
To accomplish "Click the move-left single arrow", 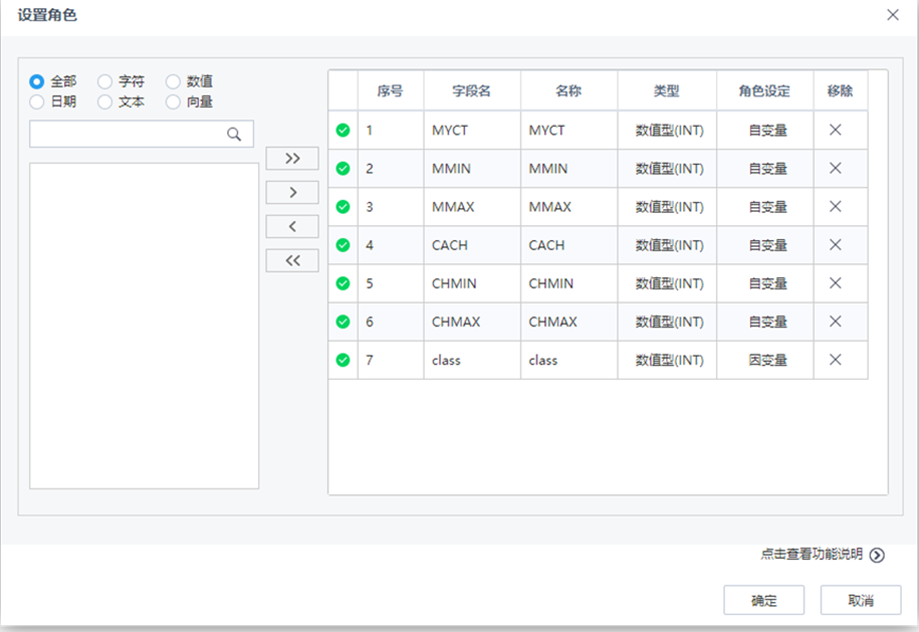I will [x=291, y=226].
